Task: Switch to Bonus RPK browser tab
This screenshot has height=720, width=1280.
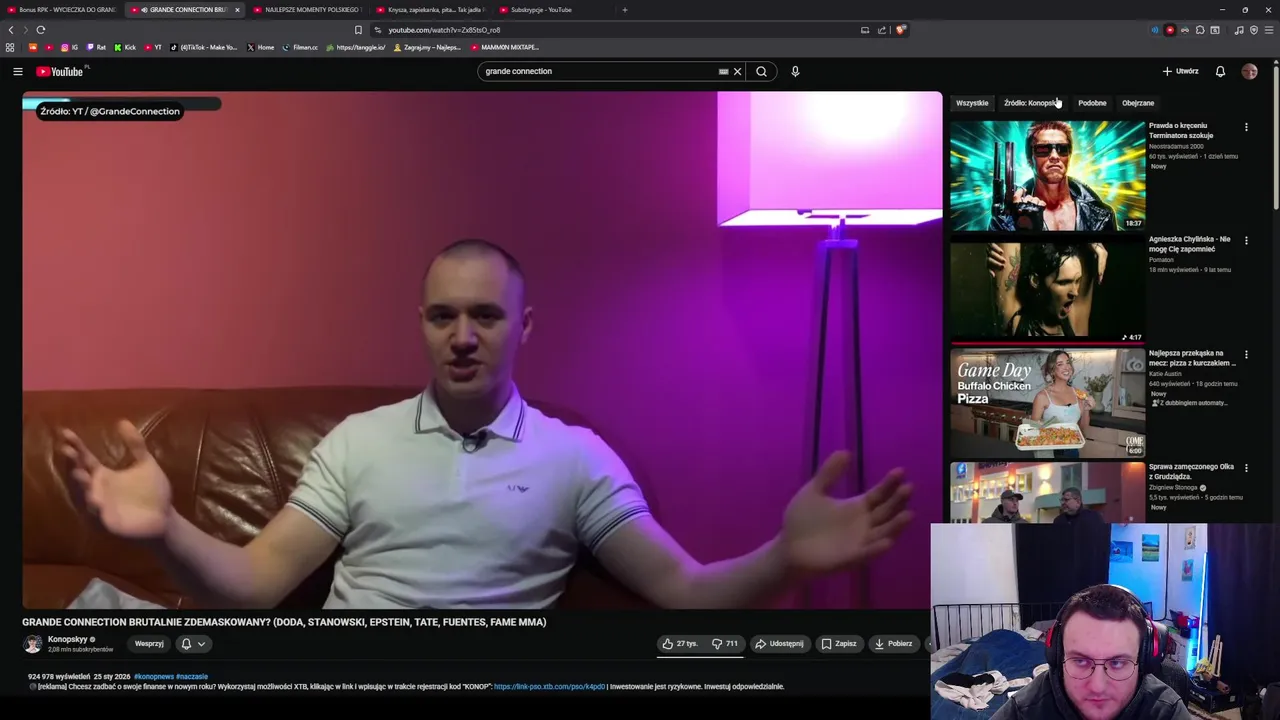Action: click(x=62, y=10)
